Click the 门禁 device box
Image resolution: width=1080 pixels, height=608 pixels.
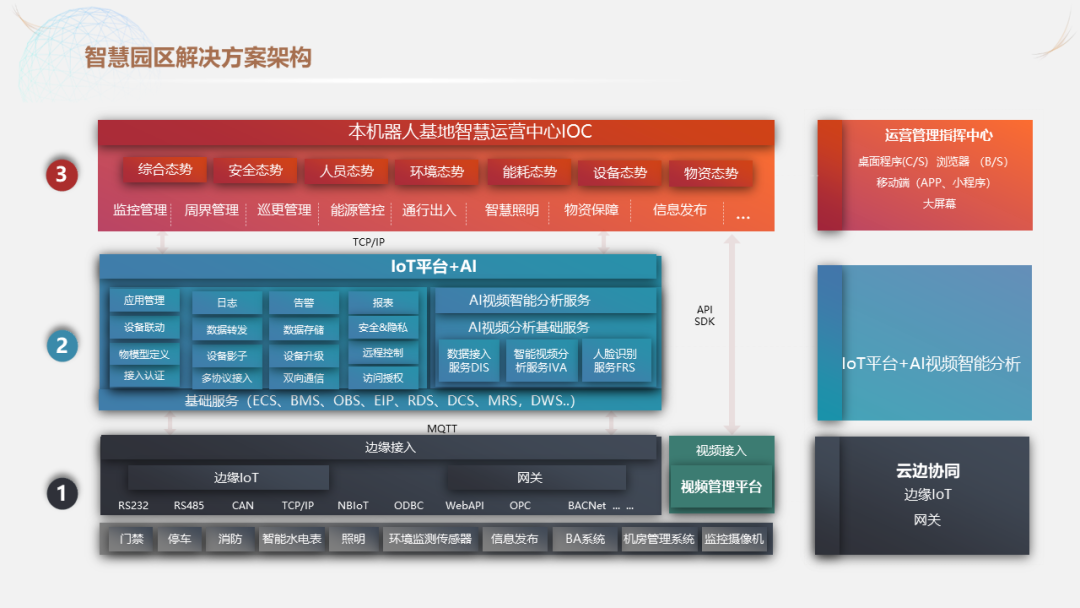tap(132, 539)
